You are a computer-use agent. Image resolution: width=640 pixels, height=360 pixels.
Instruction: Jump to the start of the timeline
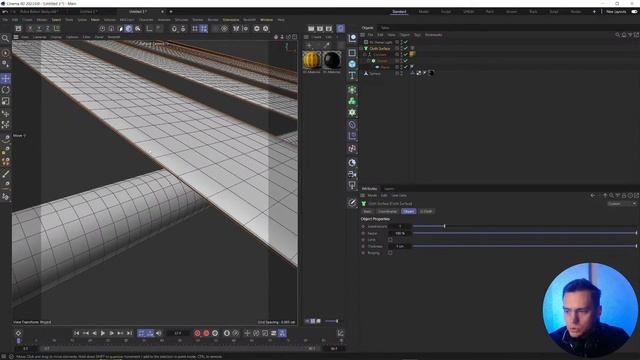pos(76,333)
